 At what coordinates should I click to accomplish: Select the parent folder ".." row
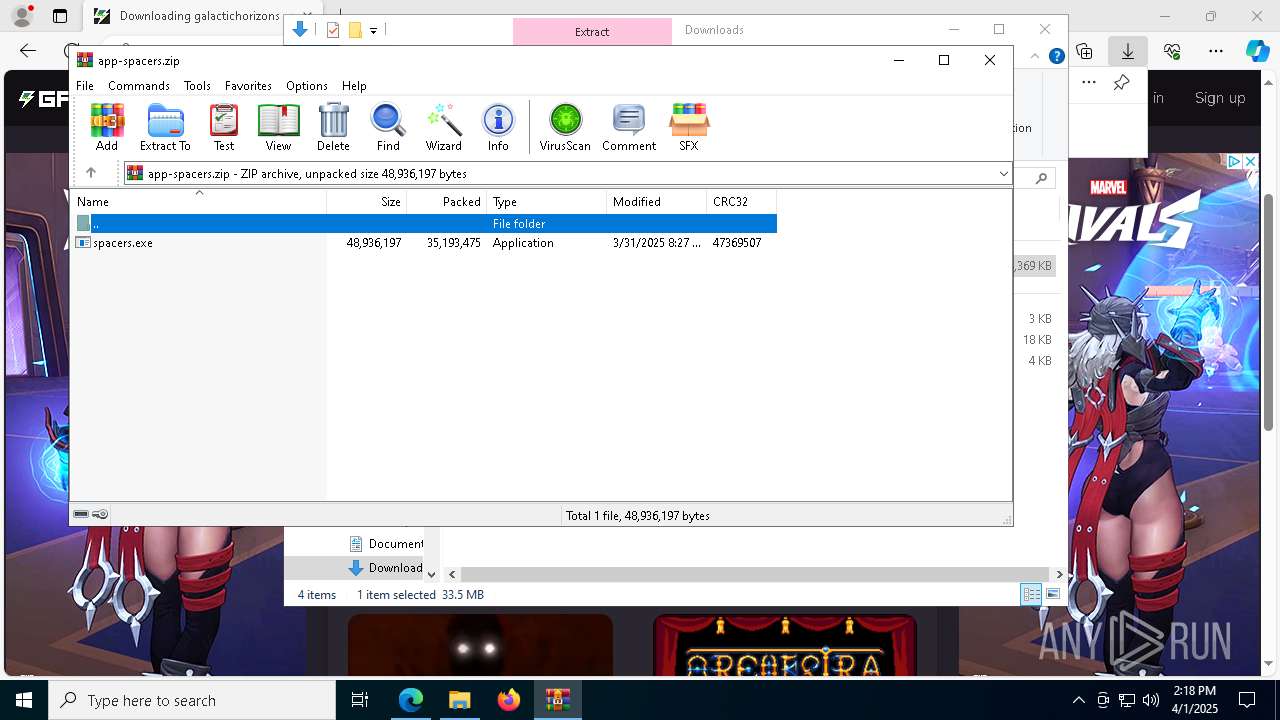tap(425, 224)
